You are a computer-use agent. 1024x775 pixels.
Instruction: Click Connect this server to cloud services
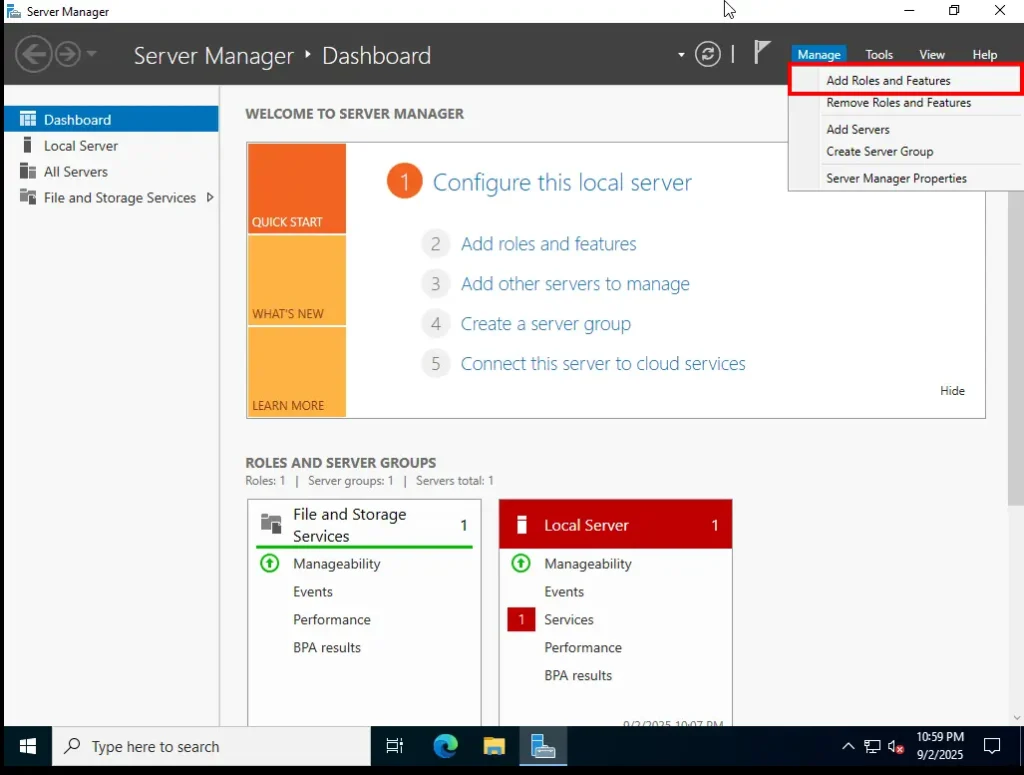(603, 364)
